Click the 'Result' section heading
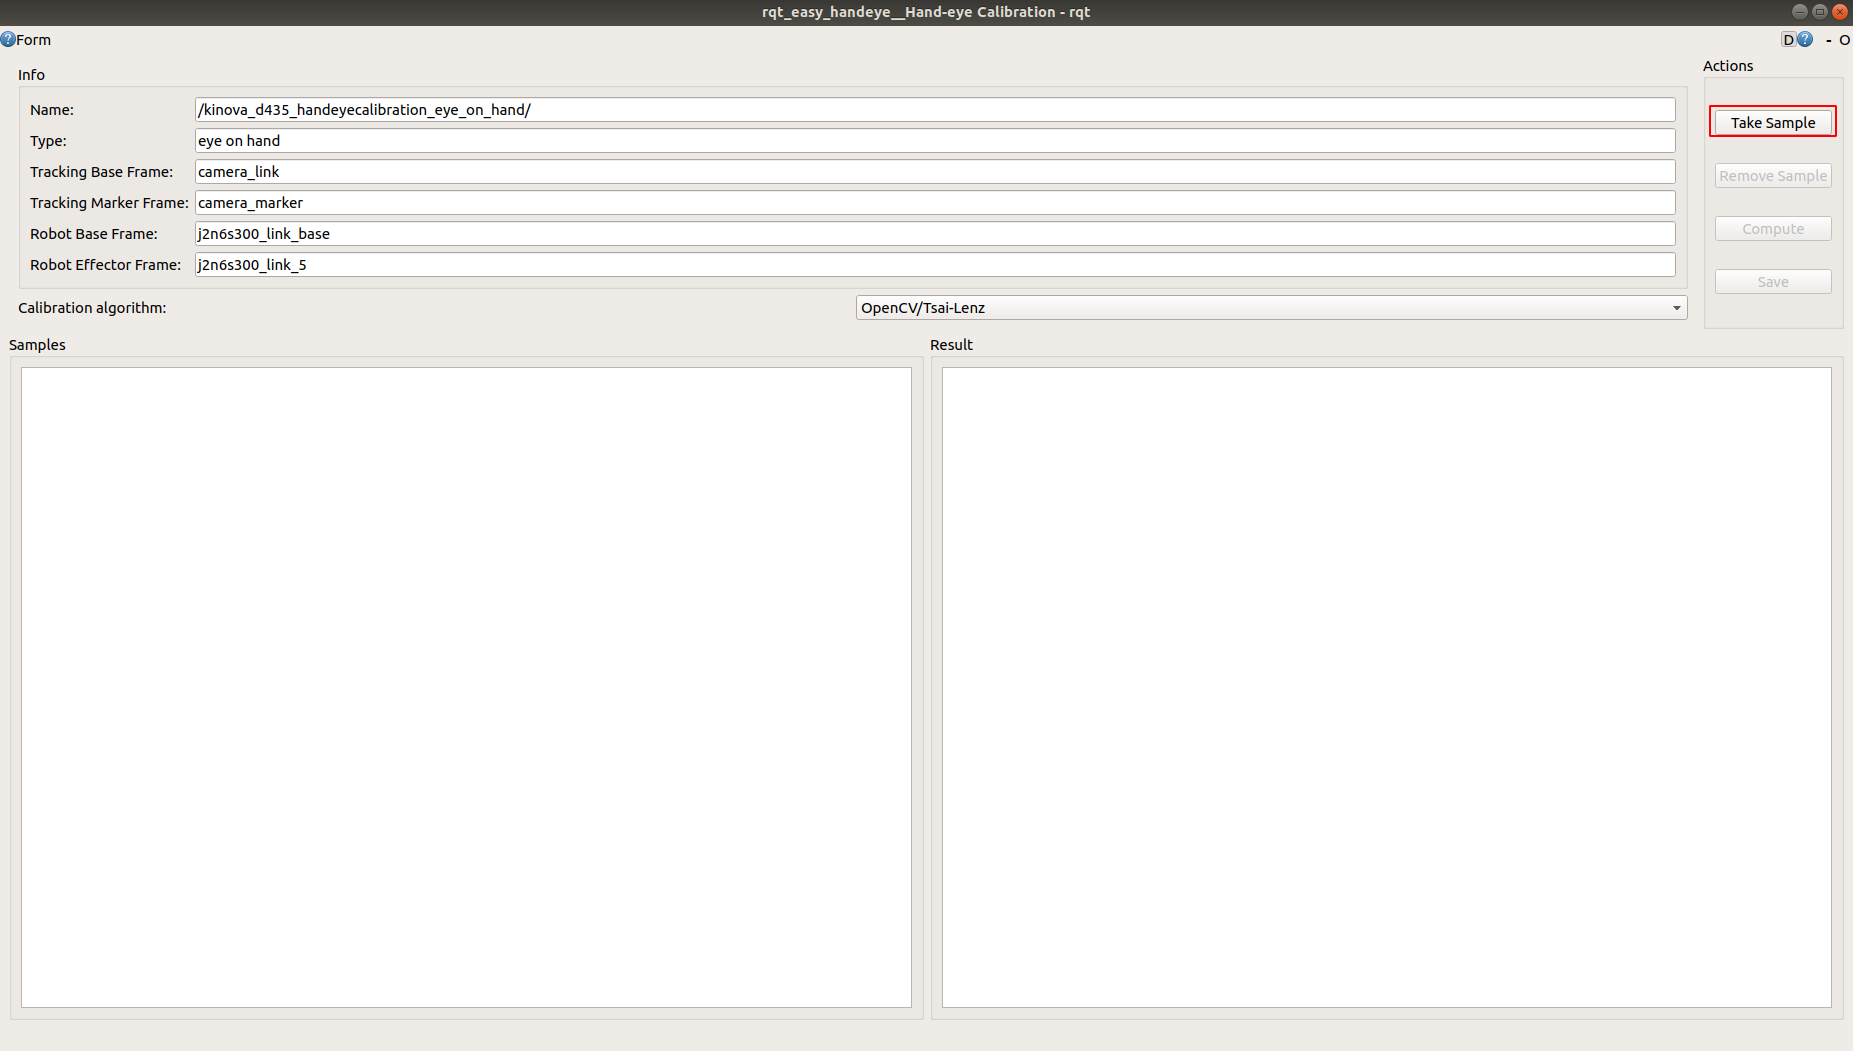 (x=951, y=345)
